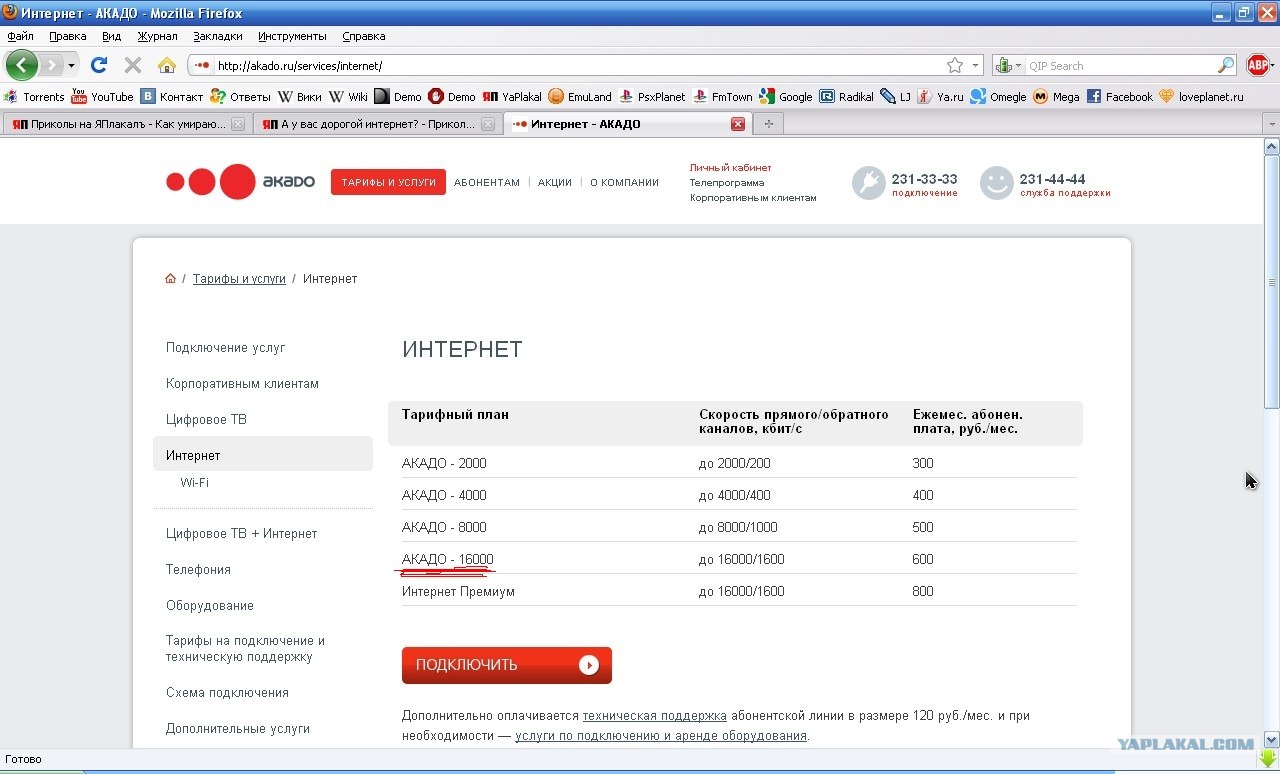Screen dimensions: 1280x774
Task: Open the АБОНЕНТАМ navigation item
Action: click(487, 183)
